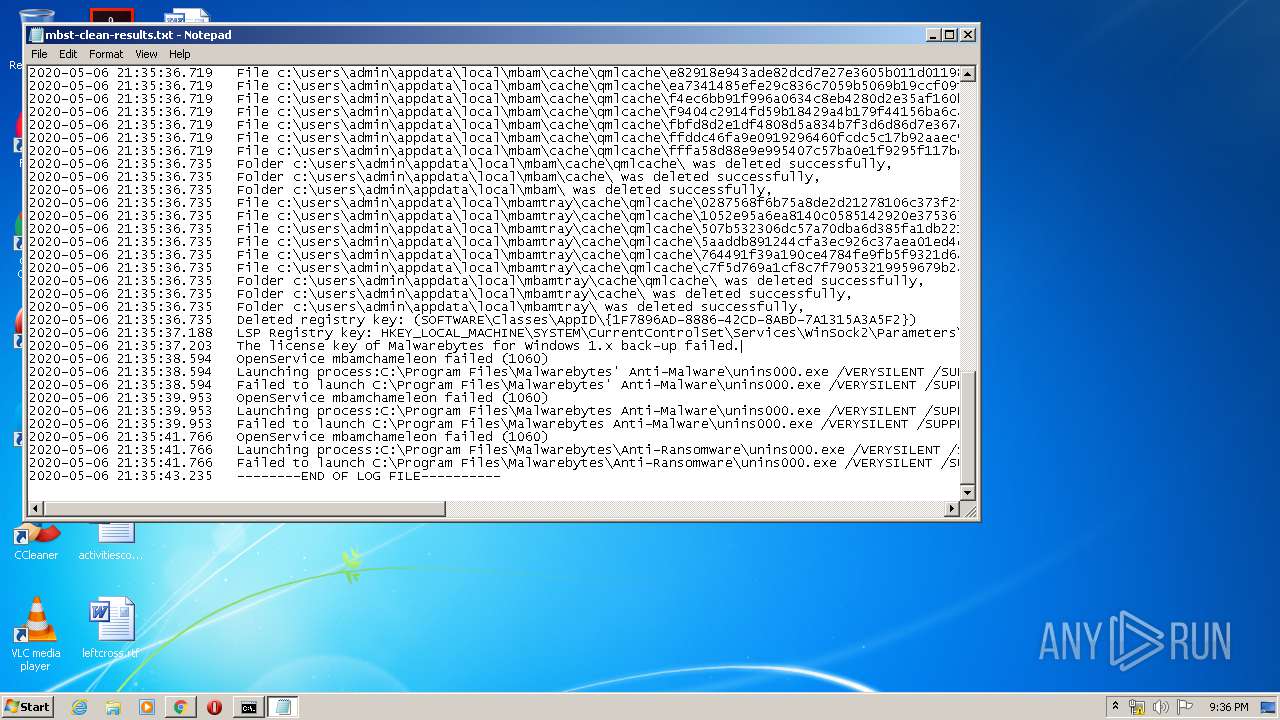Screen dimensions: 1280x720
Task: Switch to the Command Prompt taskbar button
Action: (248, 707)
